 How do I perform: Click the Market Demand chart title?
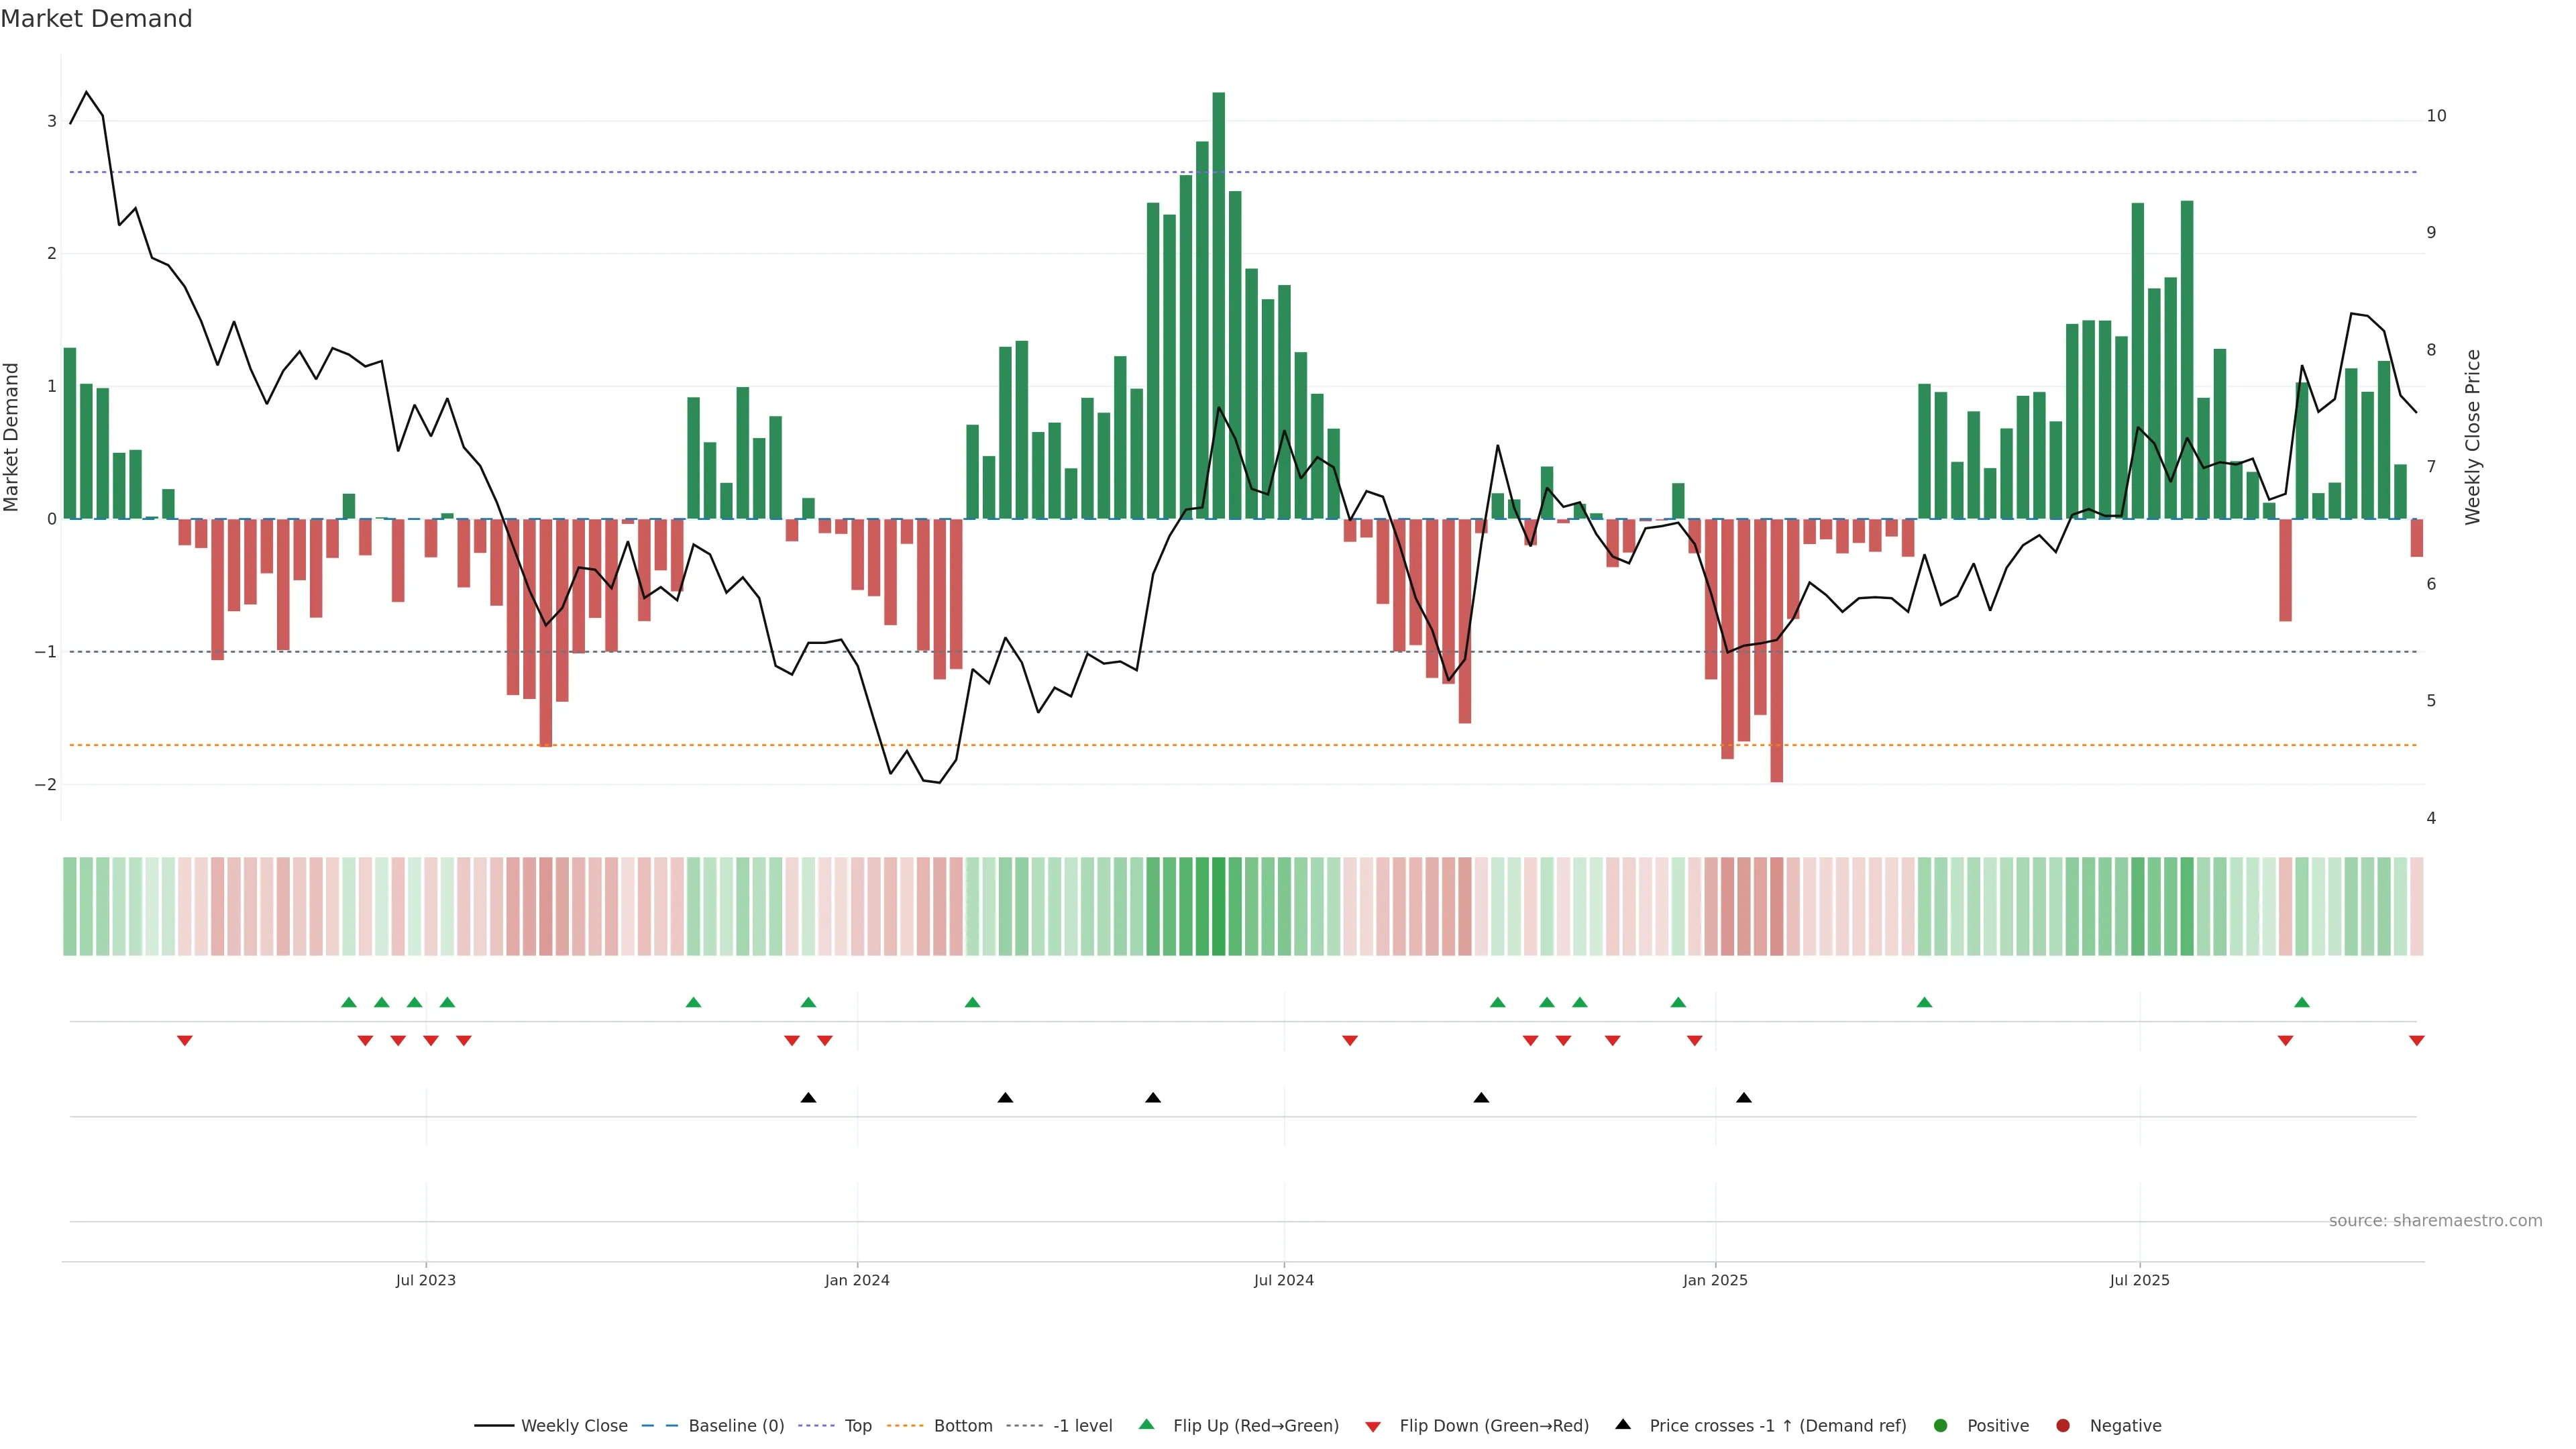[x=96, y=19]
